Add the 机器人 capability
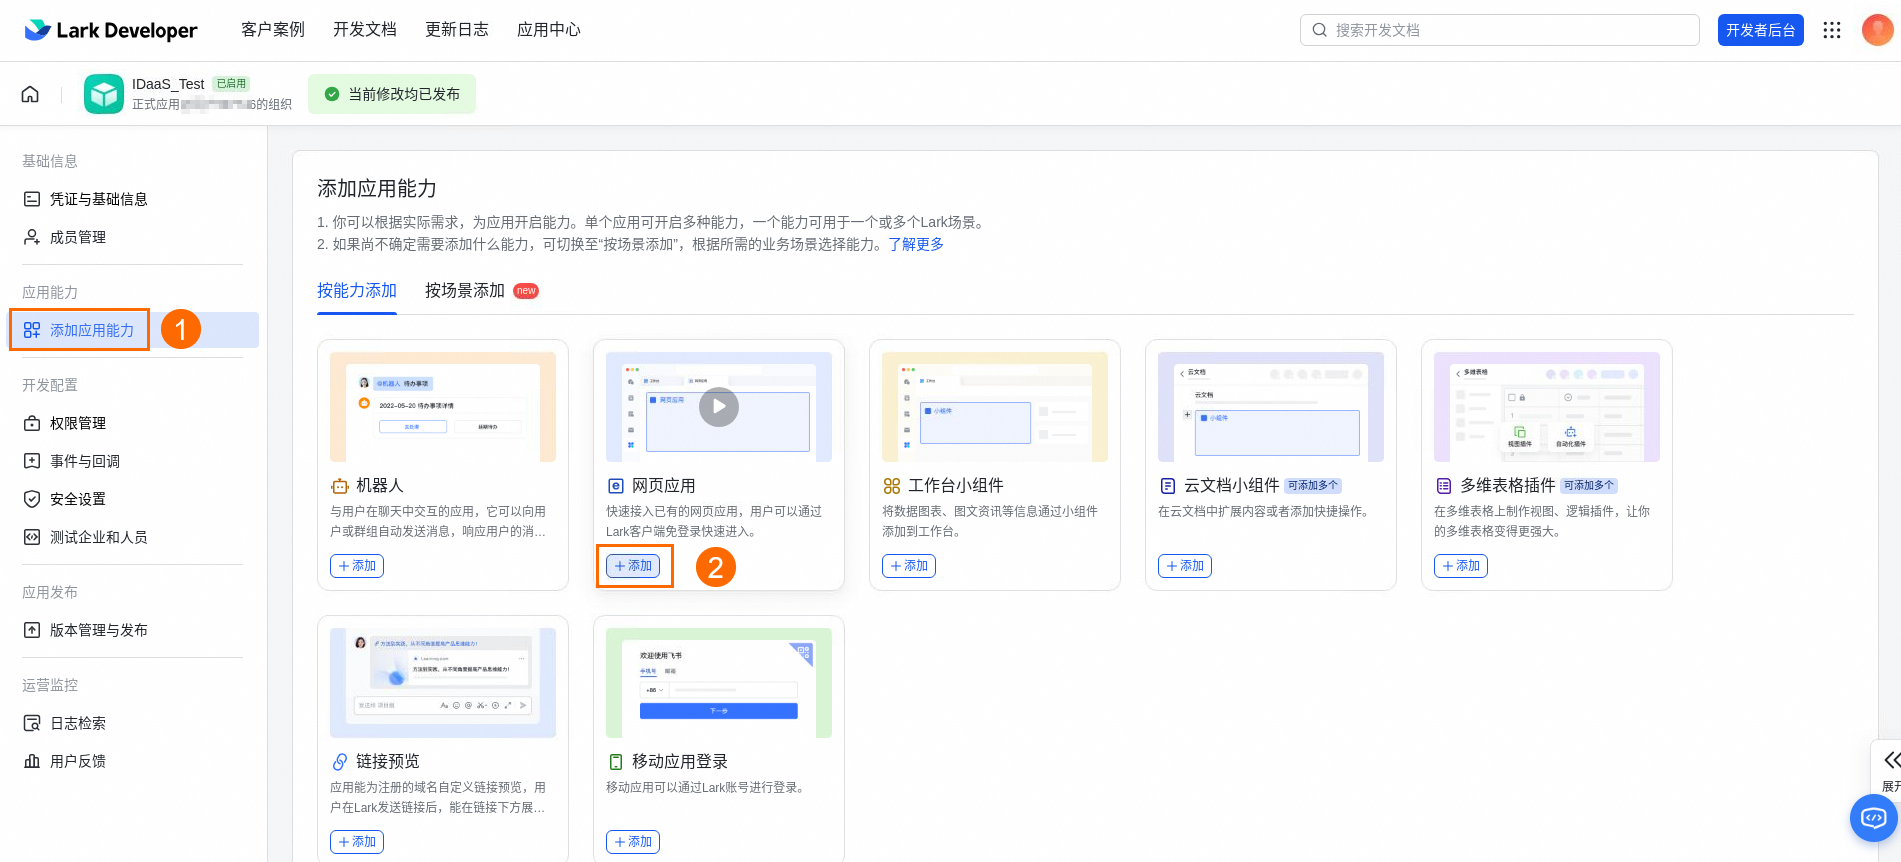The image size is (1901, 862). (x=357, y=566)
